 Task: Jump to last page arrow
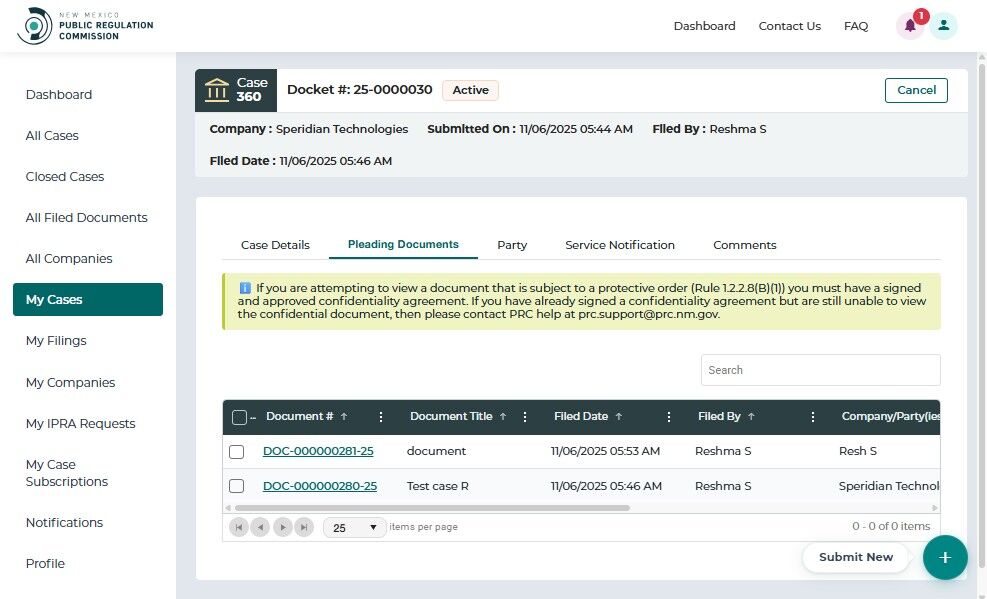tap(304, 527)
